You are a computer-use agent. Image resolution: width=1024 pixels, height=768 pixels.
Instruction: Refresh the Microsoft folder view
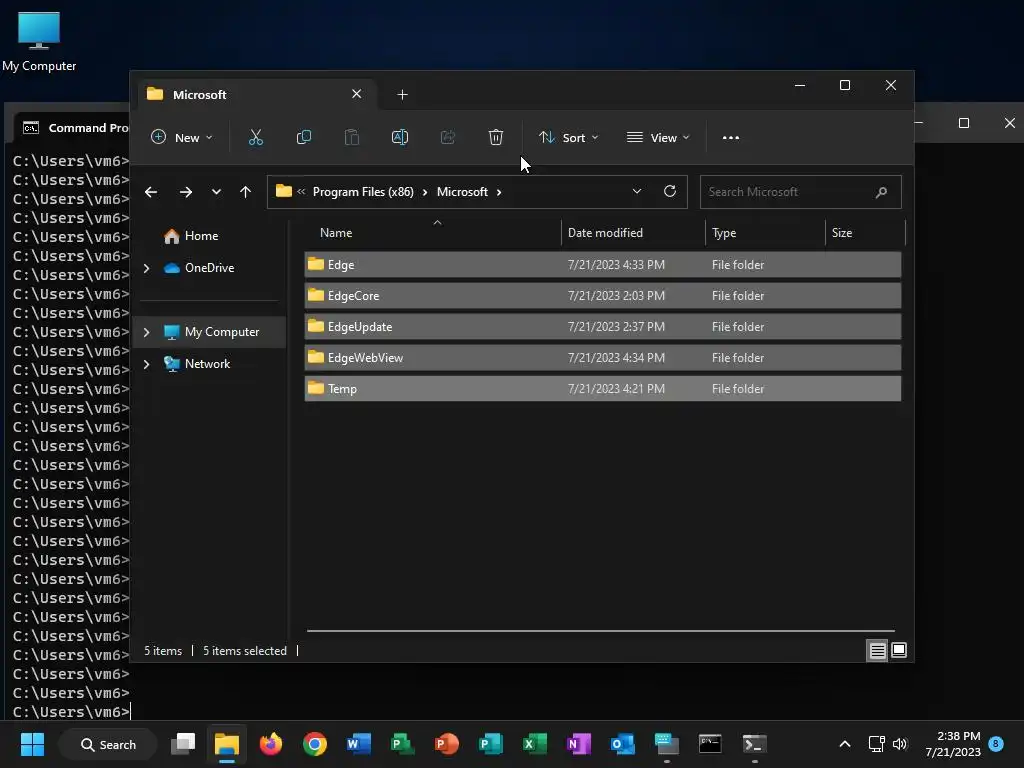coord(669,191)
